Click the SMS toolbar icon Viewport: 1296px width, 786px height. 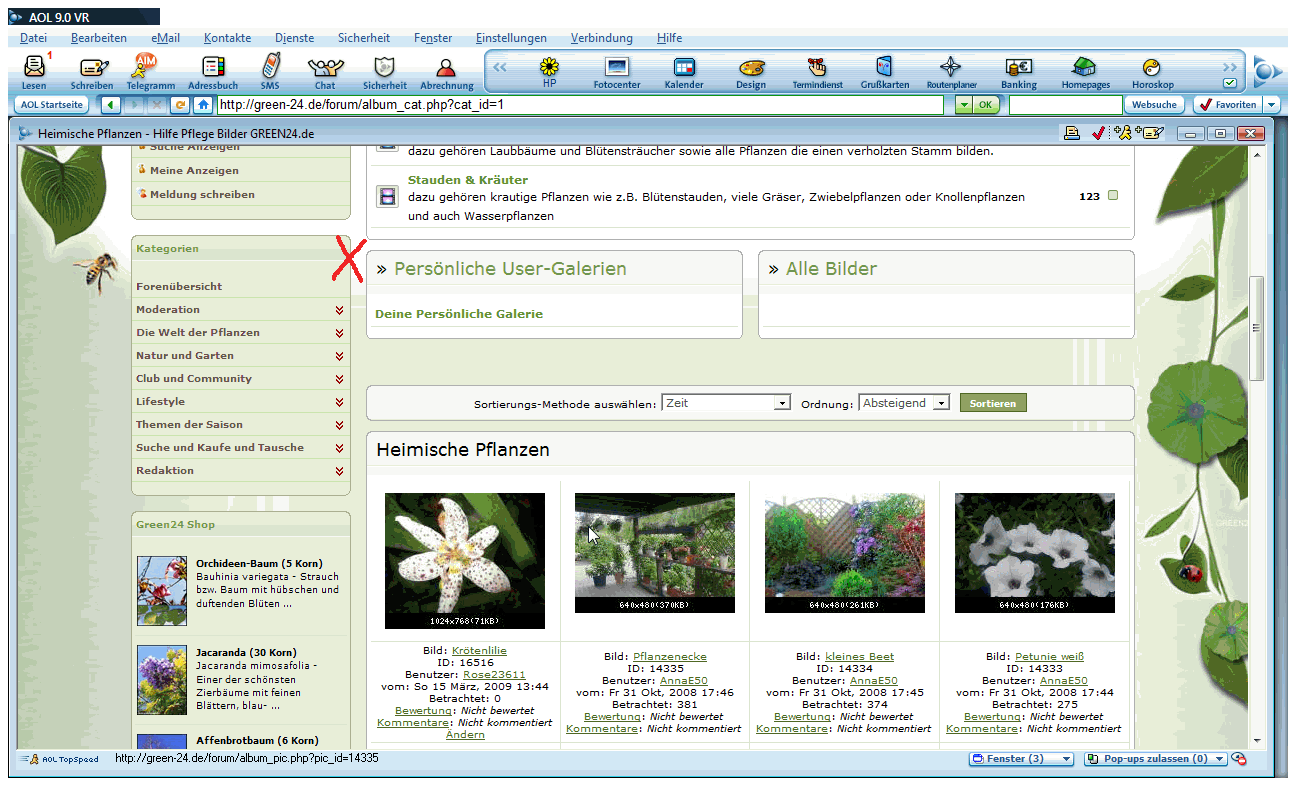pyautogui.click(x=270, y=68)
